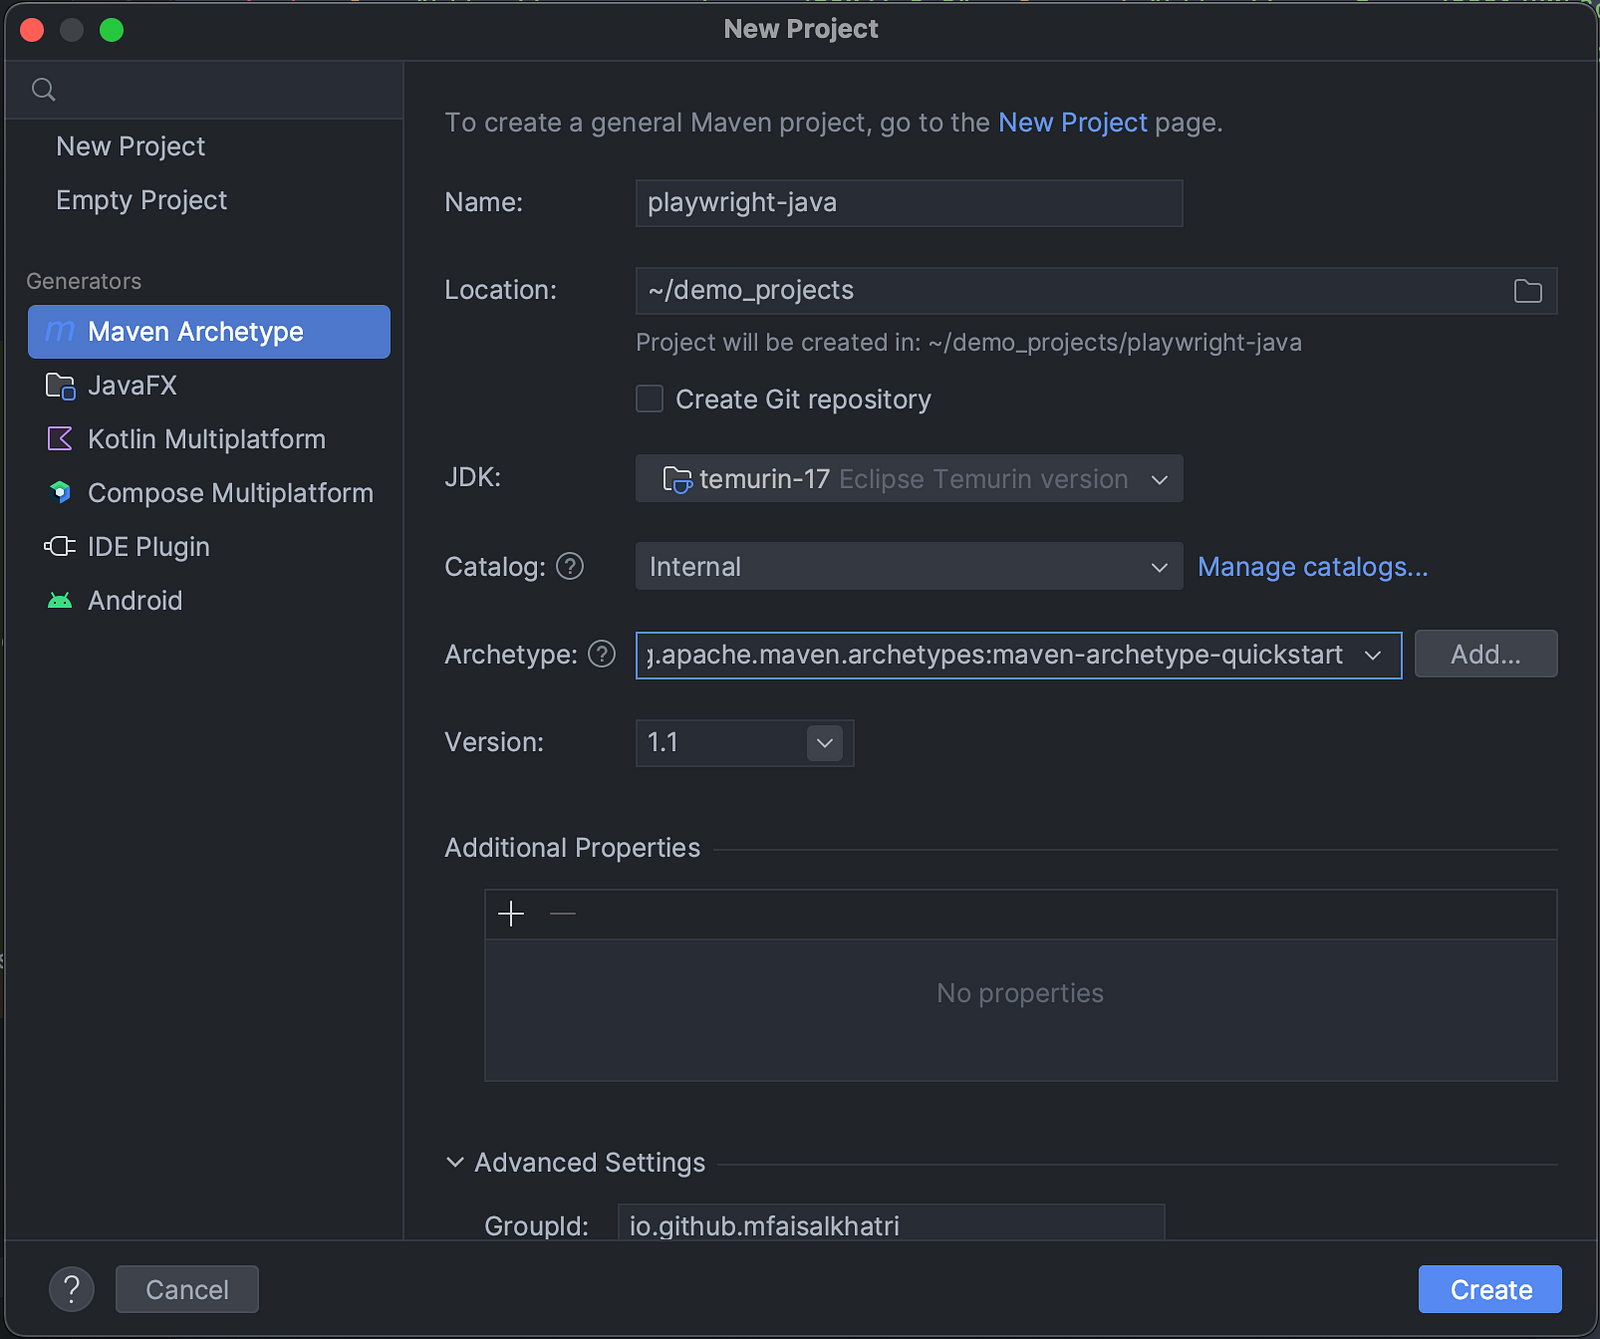Add a new property with plus icon
Image resolution: width=1600 pixels, height=1339 pixels.
(511, 914)
